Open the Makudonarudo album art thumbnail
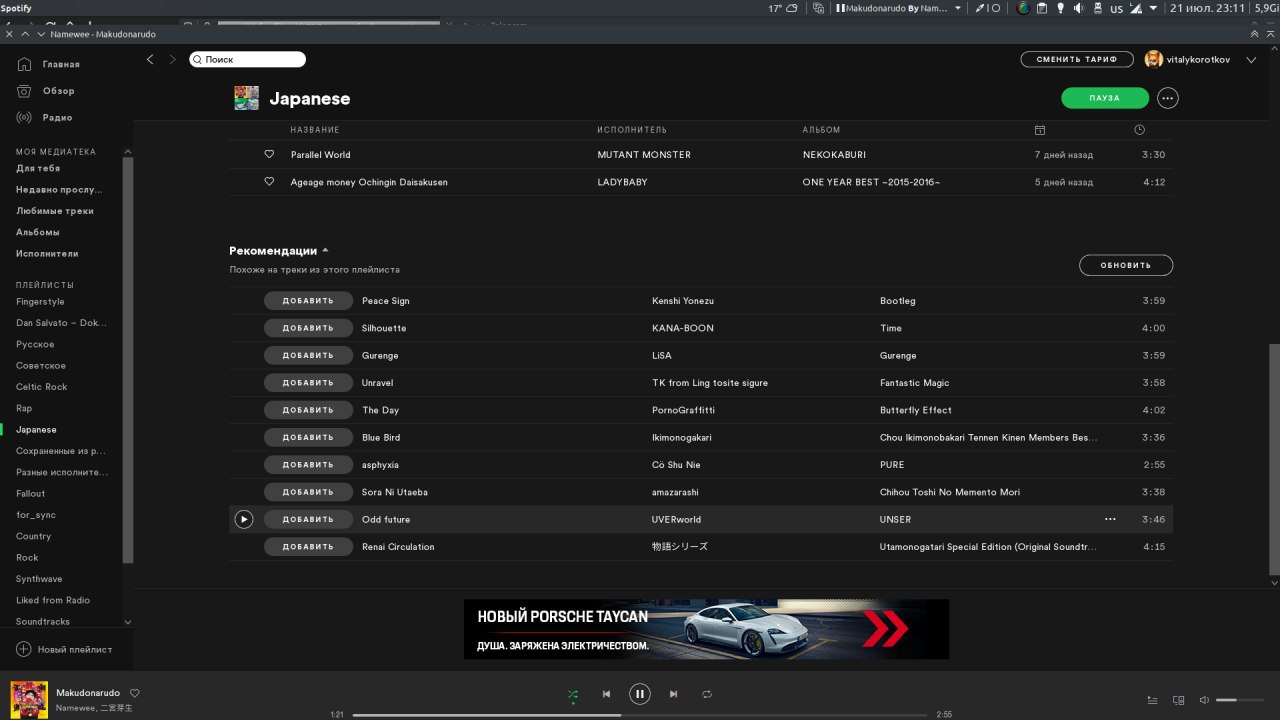The image size is (1280, 720). click(x=29, y=699)
